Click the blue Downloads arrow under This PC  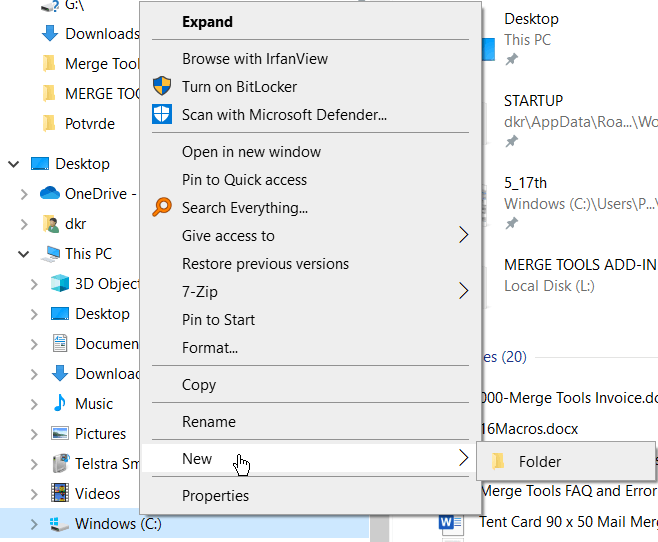[x=60, y=373]
